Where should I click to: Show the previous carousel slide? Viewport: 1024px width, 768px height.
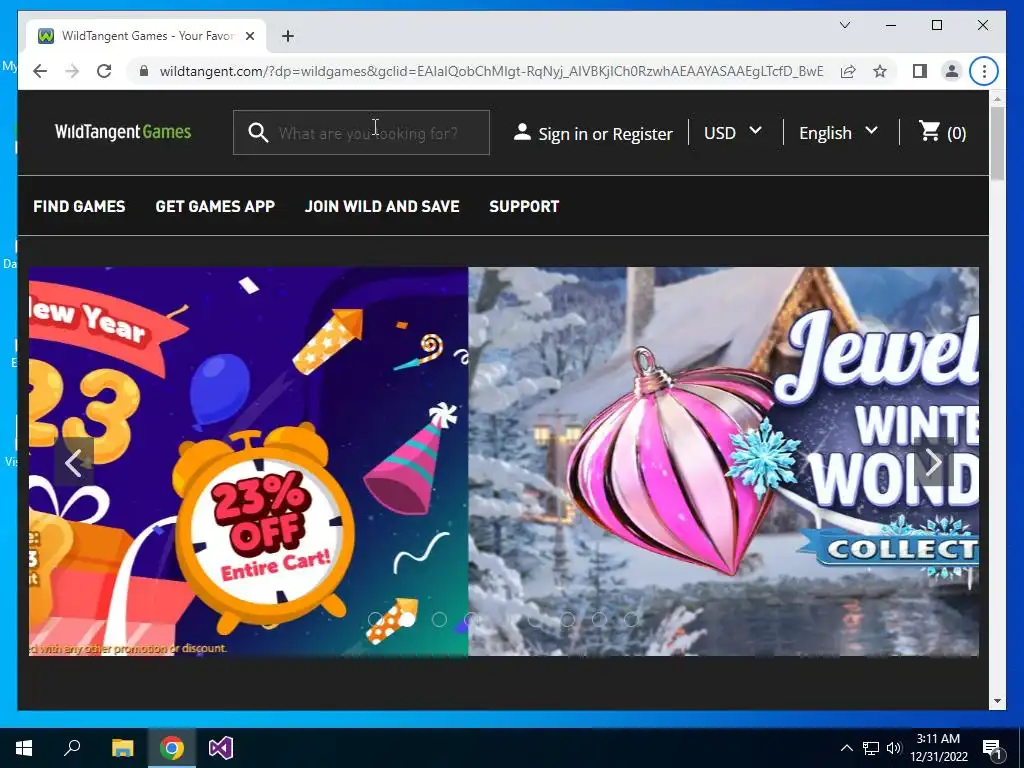coord(74,462)
